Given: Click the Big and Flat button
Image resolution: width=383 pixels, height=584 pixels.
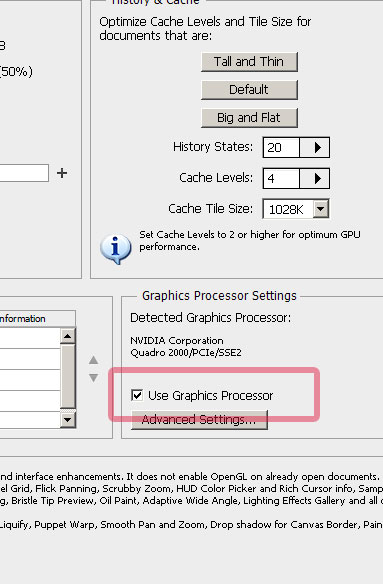Looking at the screenshot, I should 249,118.
